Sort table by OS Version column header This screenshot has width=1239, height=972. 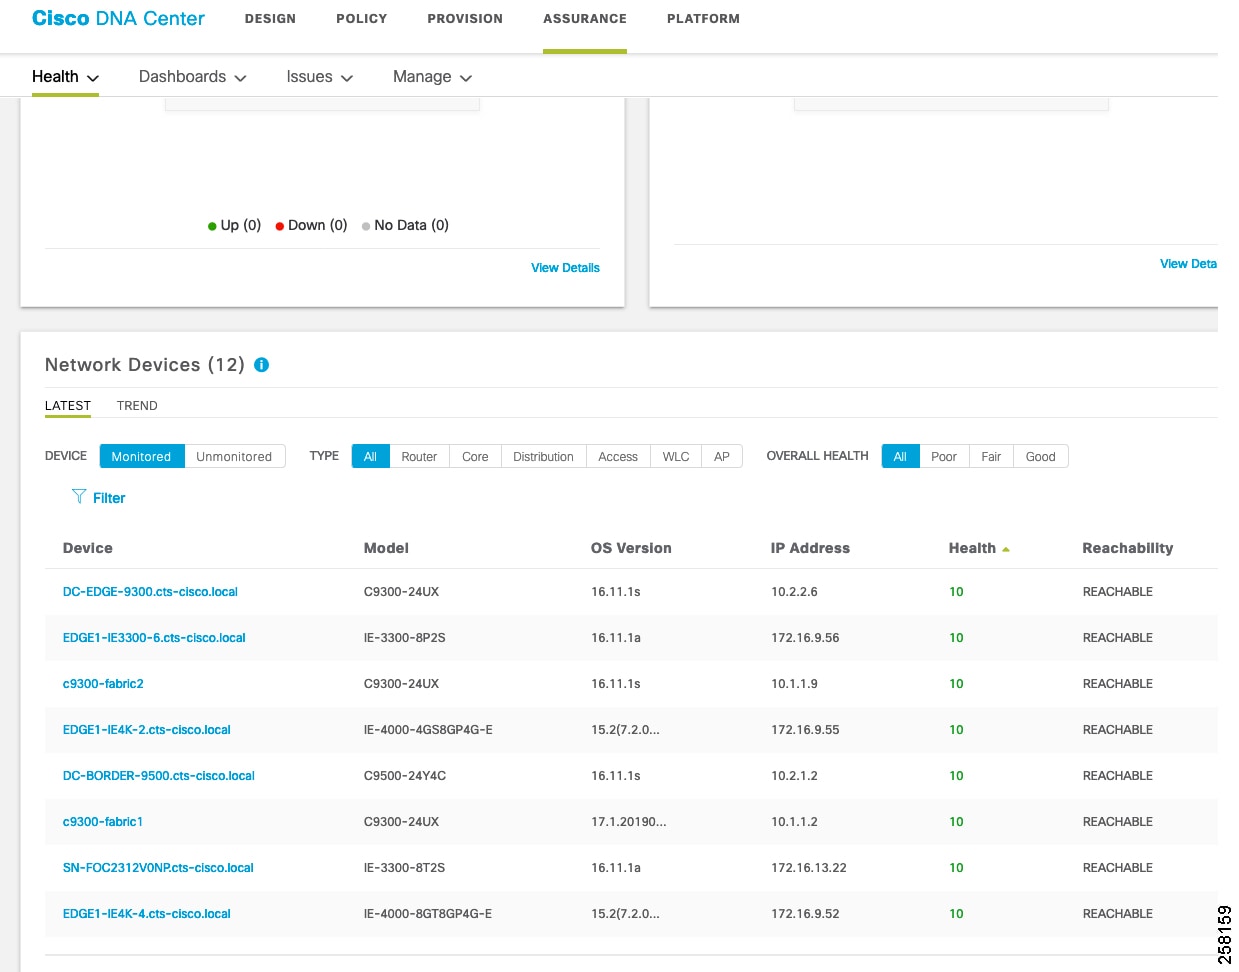coord(631,548)
